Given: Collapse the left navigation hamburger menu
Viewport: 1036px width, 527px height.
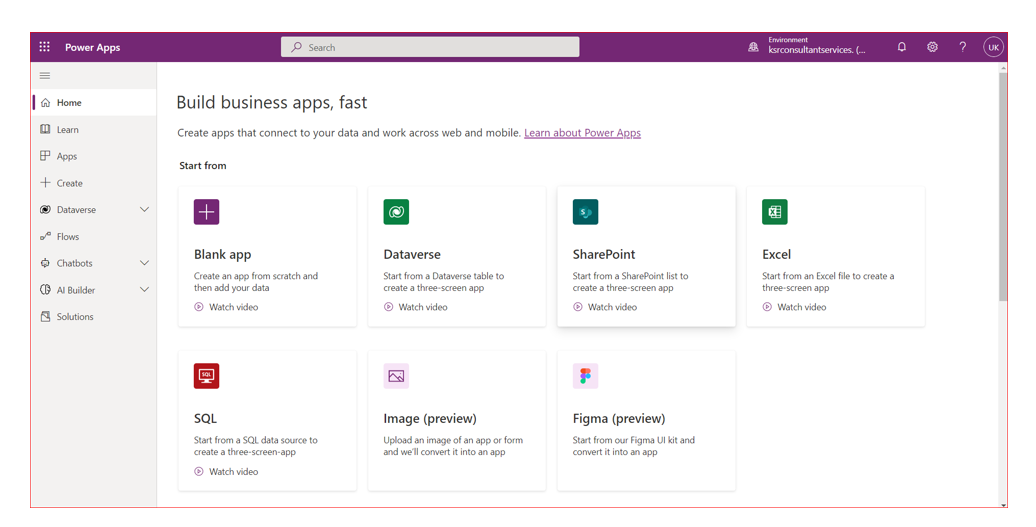Looking at the screenshot, I should (45, 76).
